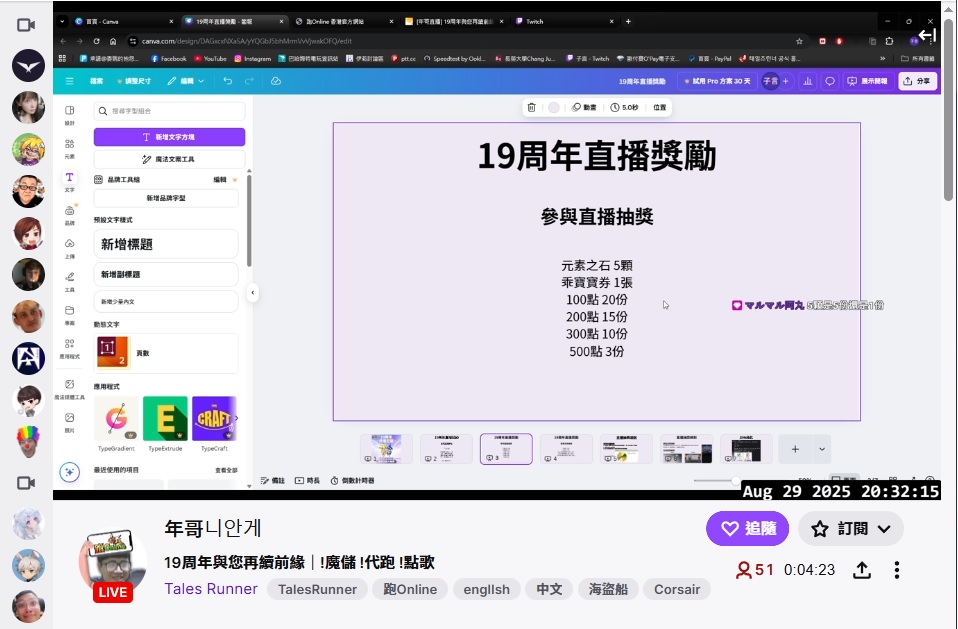
Task: Toggle Follow with the heart 追隨 button
Action: pos(747,528)
